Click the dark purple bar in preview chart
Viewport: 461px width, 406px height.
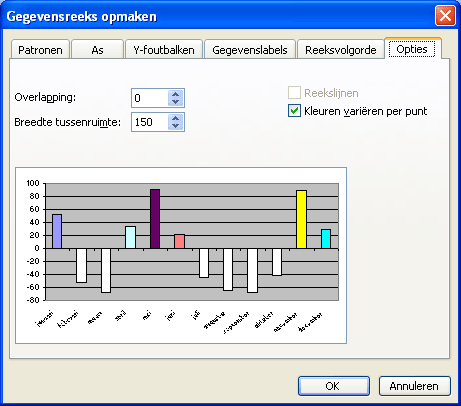coord(155,219)
